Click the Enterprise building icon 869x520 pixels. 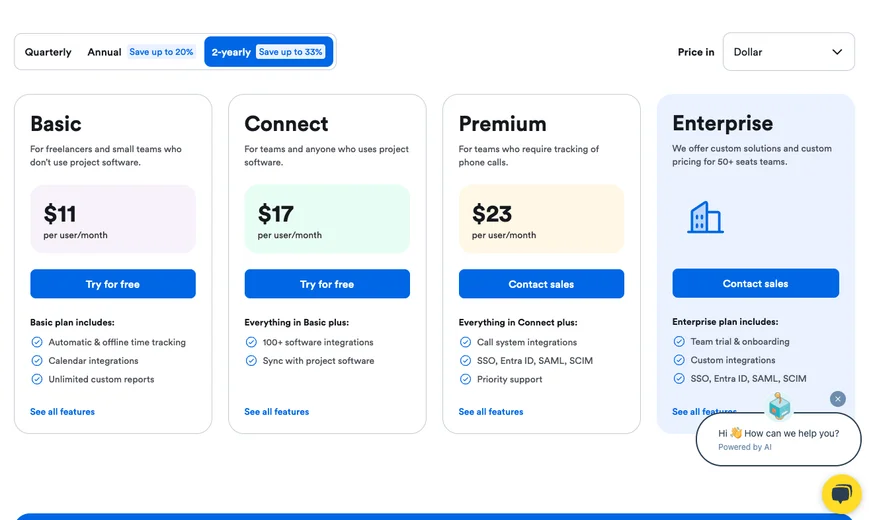tap(705, 217)
